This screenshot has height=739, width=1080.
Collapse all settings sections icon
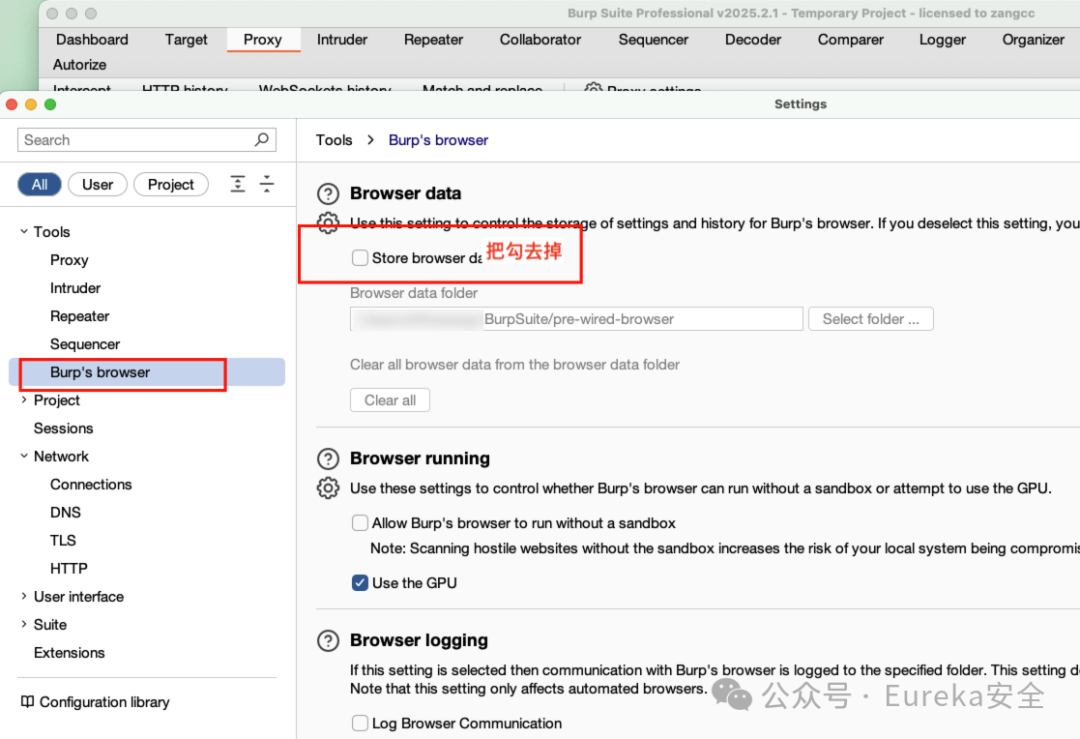point(267,184)
